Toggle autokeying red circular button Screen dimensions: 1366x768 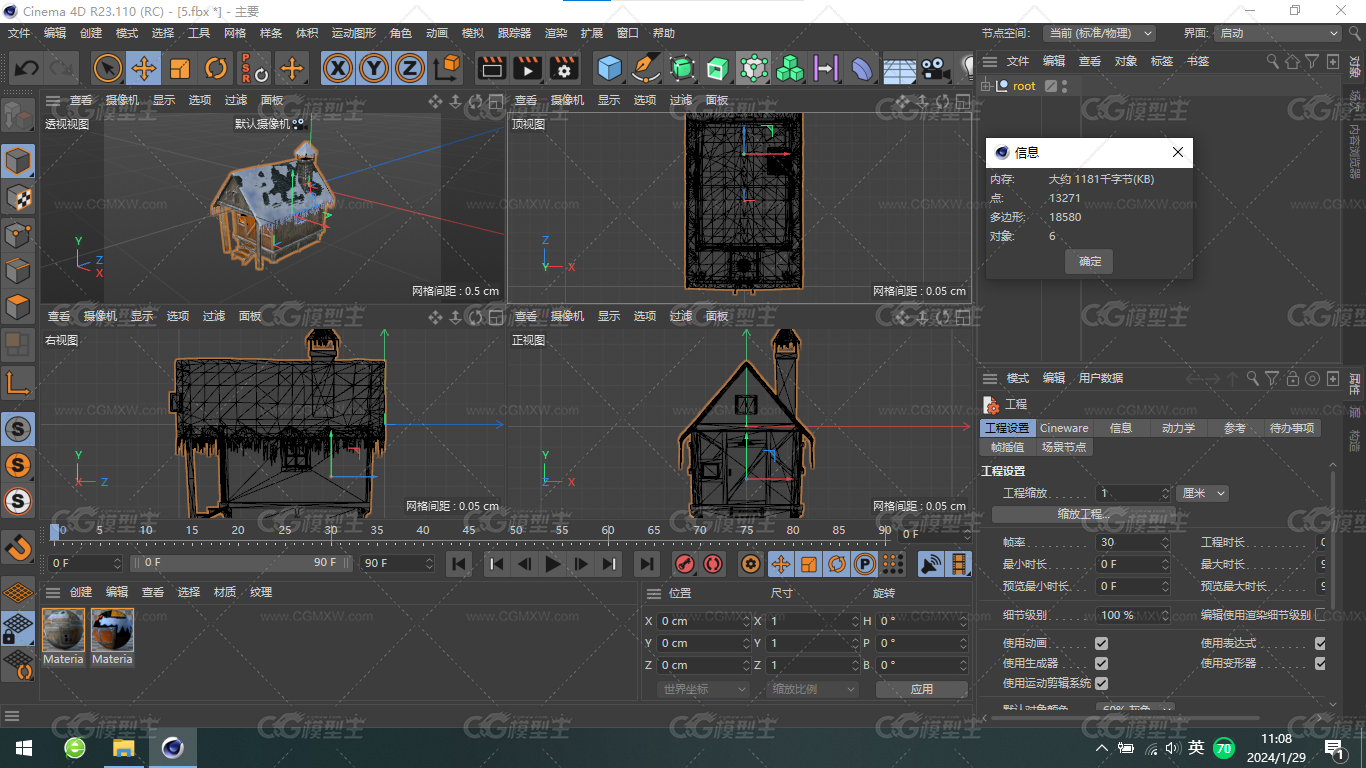(x=712, y=564)
